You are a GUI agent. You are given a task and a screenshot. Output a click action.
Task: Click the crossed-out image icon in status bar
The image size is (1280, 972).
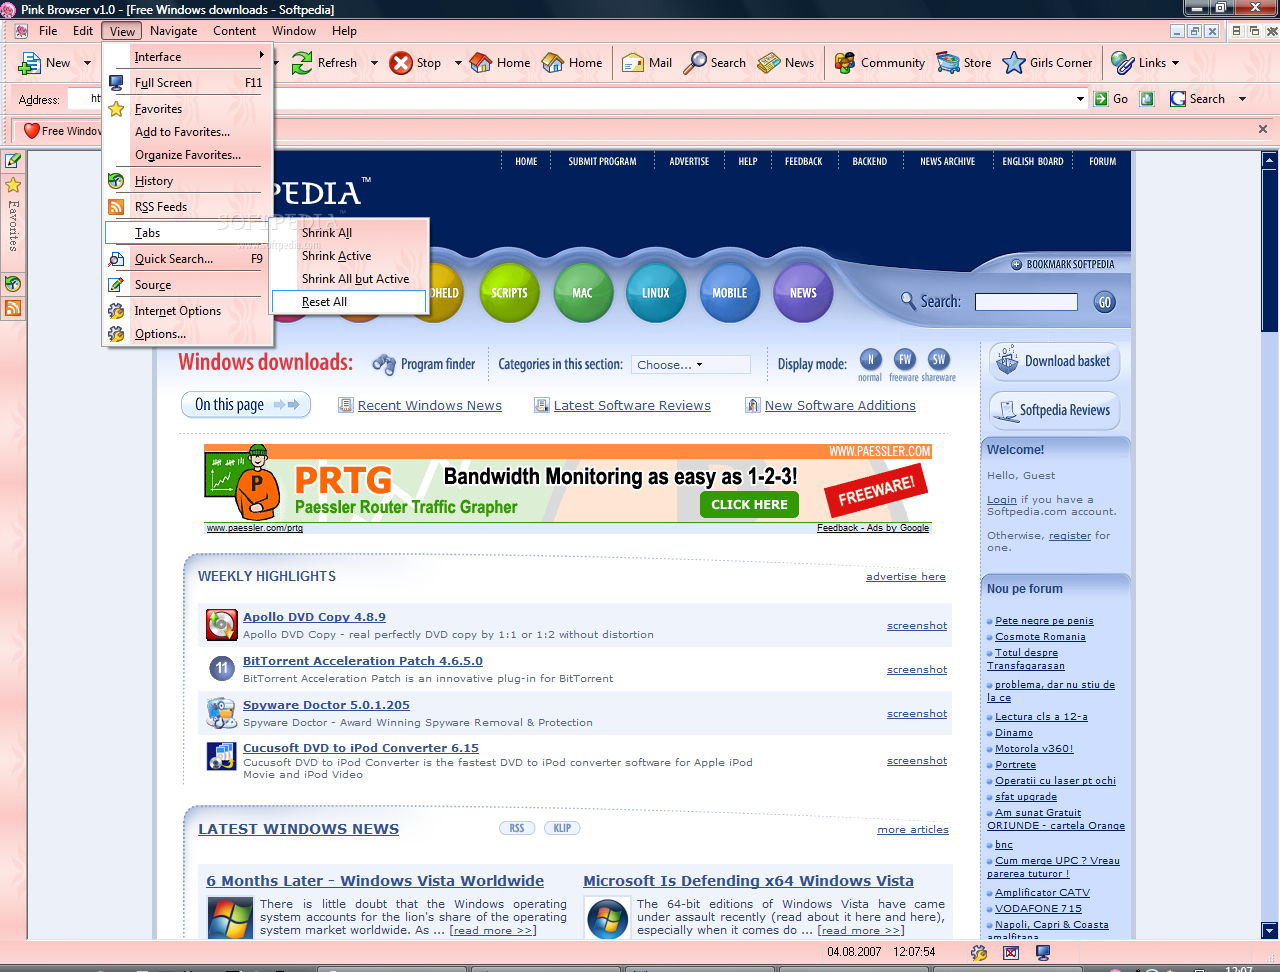coord(1011,953)
